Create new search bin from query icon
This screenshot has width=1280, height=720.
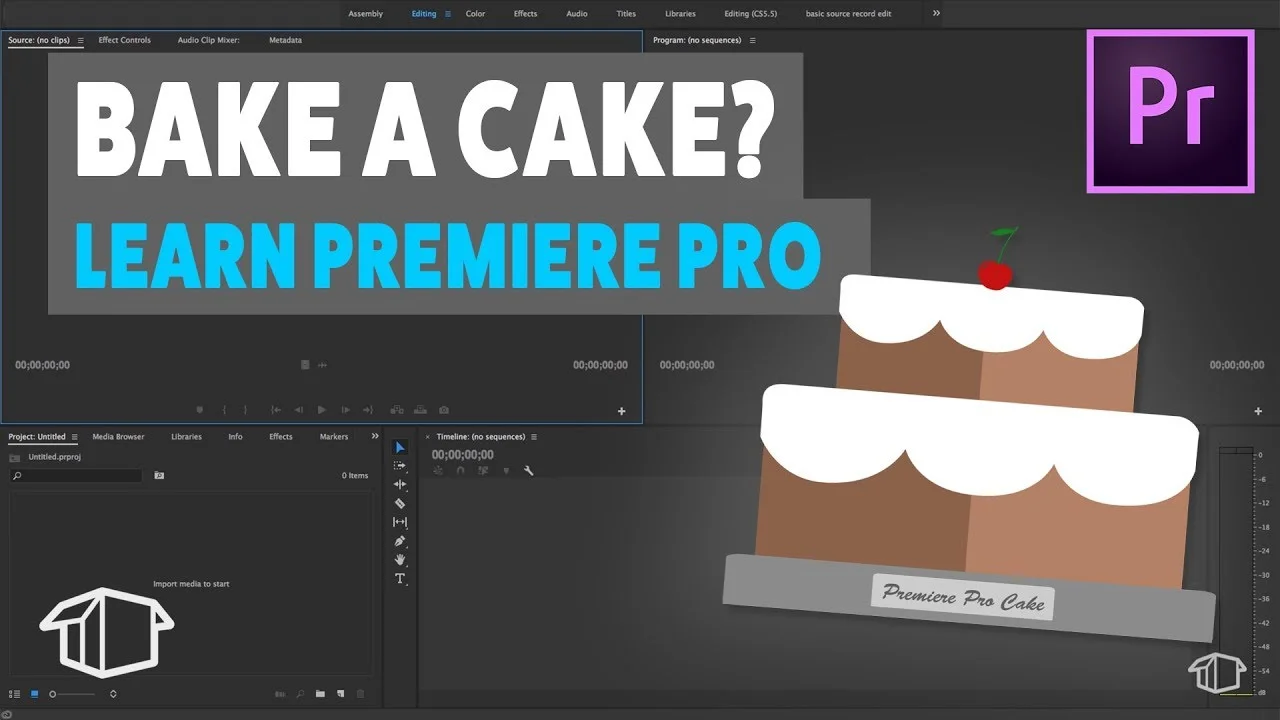pyautogui.click(x=159, y=475)
